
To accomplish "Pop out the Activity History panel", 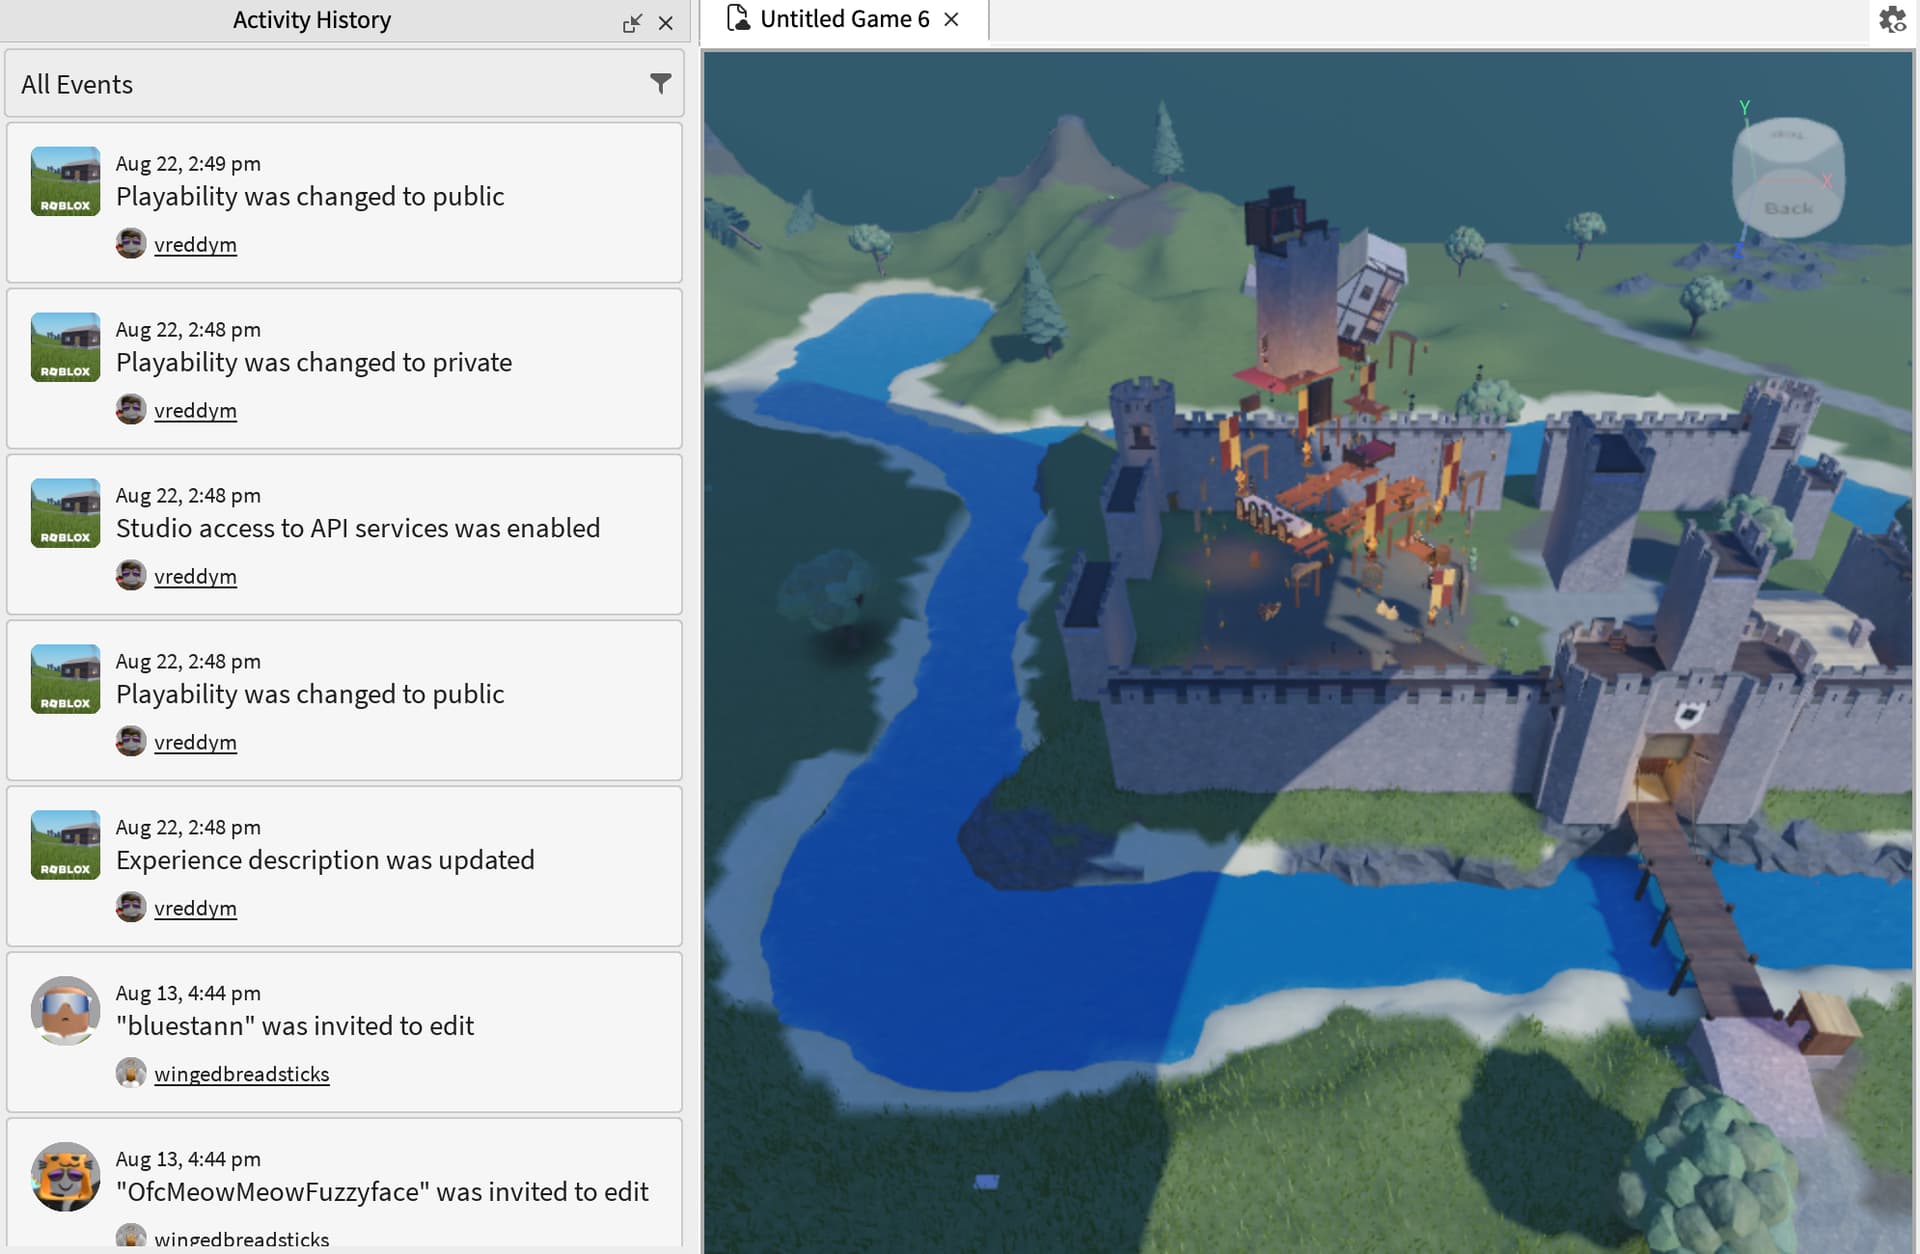I will point(632,23).
